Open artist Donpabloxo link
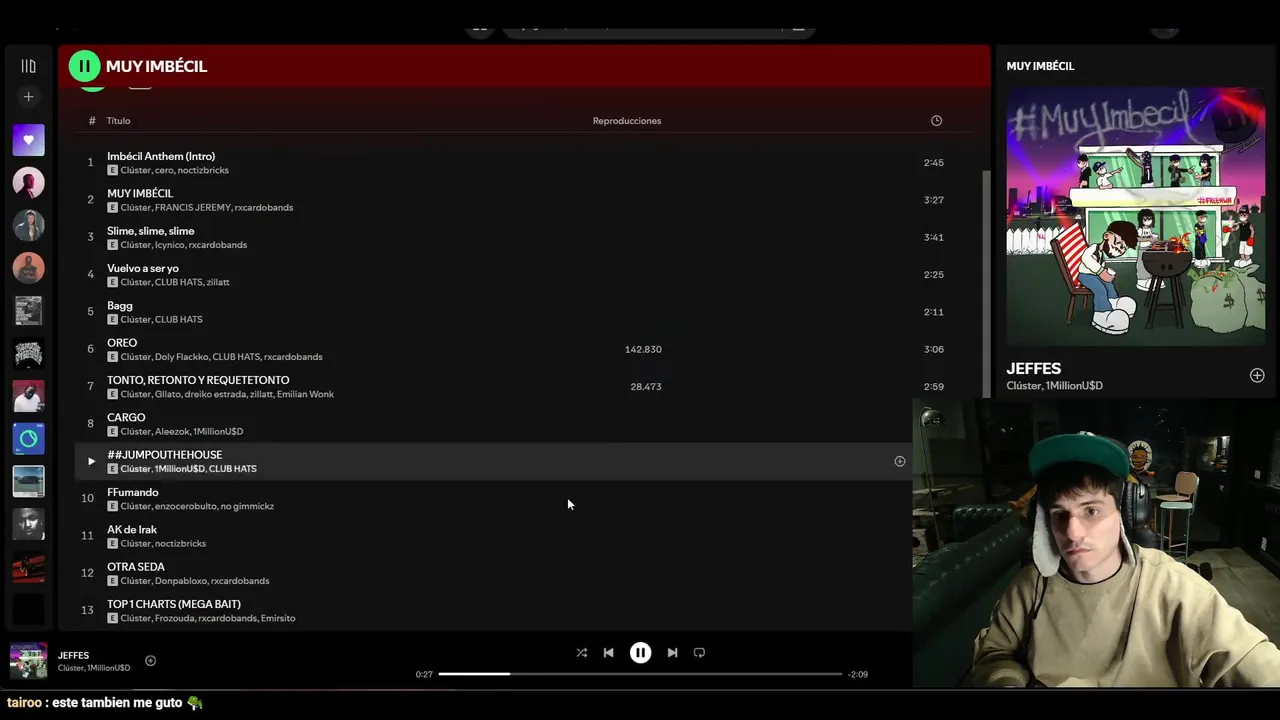Screen dimensions: 1280x720 click(x=180, y=581)
